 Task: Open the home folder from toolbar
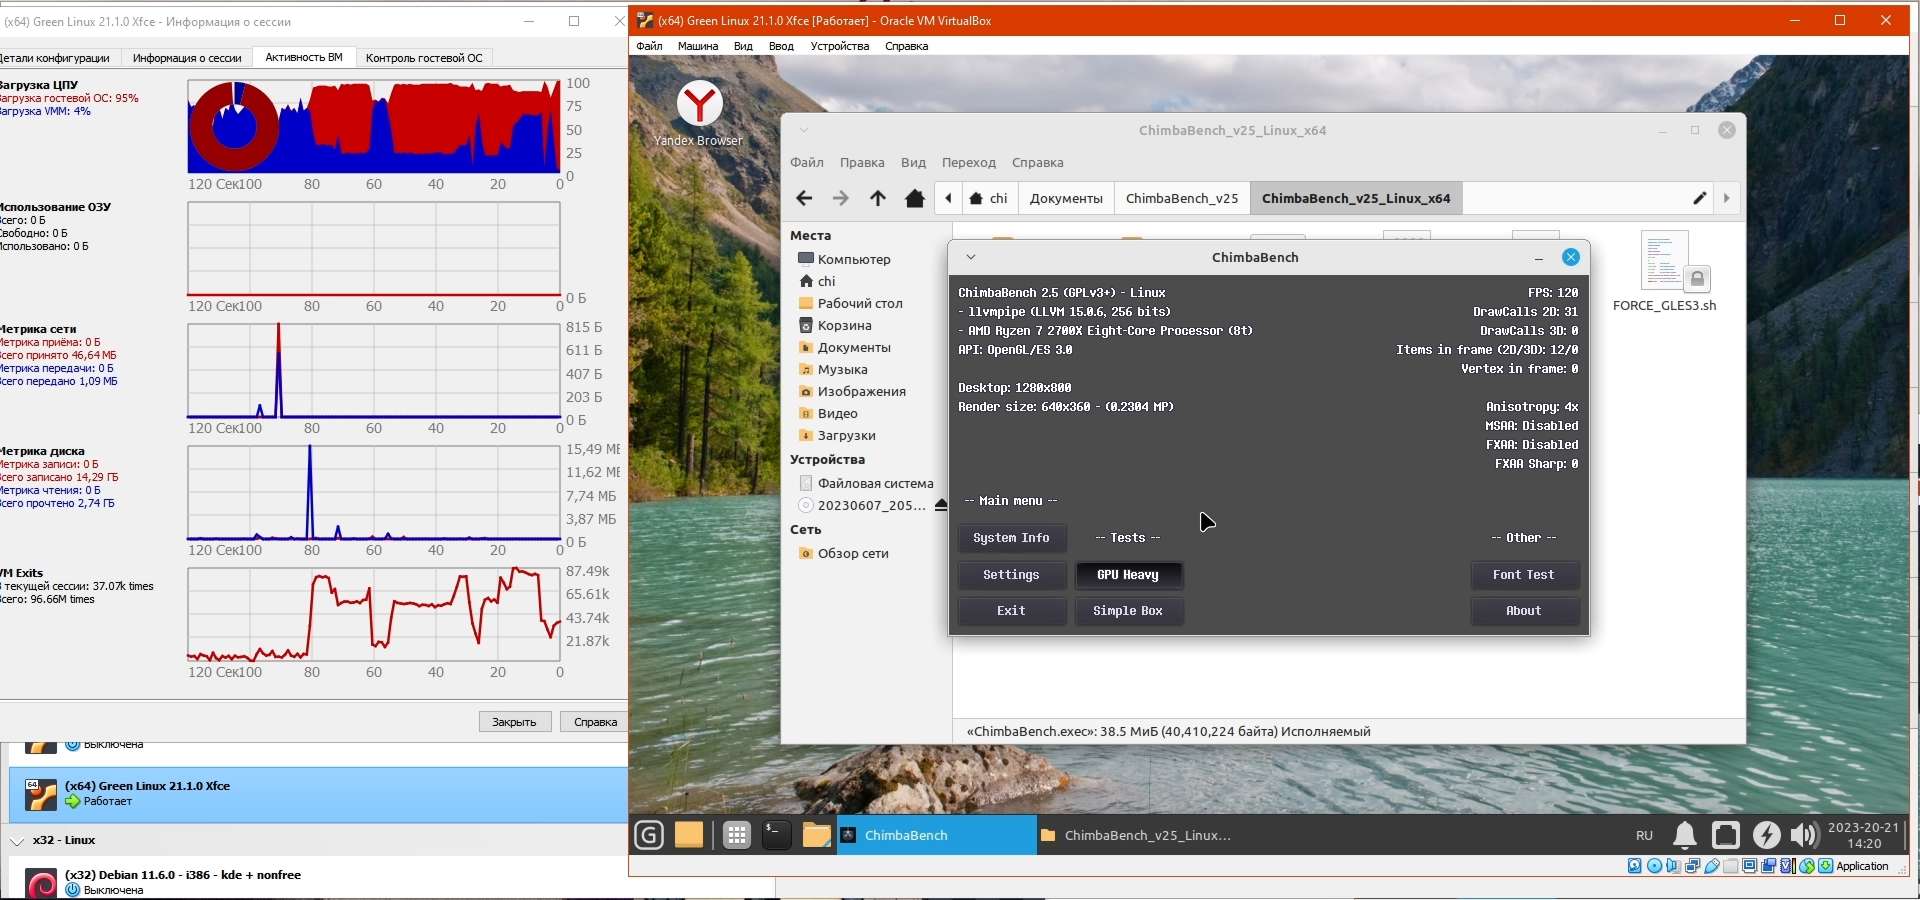point(915,198)
